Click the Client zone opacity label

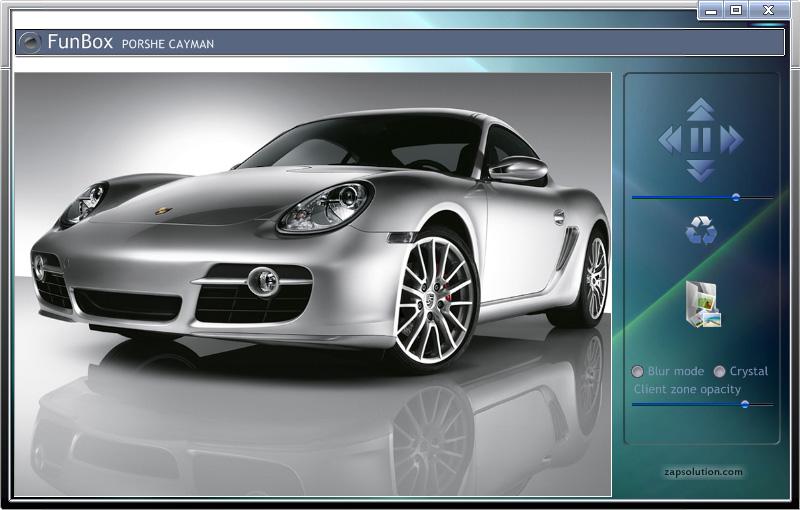click(x=687, y=390)
